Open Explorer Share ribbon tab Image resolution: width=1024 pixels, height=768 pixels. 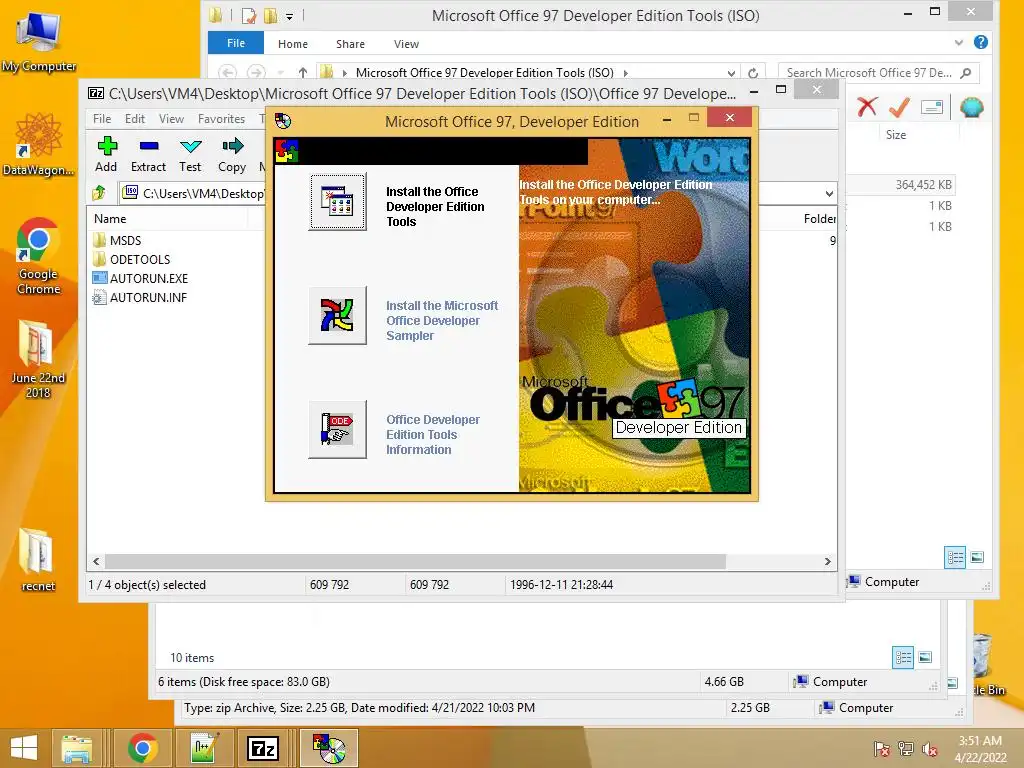[x=350, y=44]
